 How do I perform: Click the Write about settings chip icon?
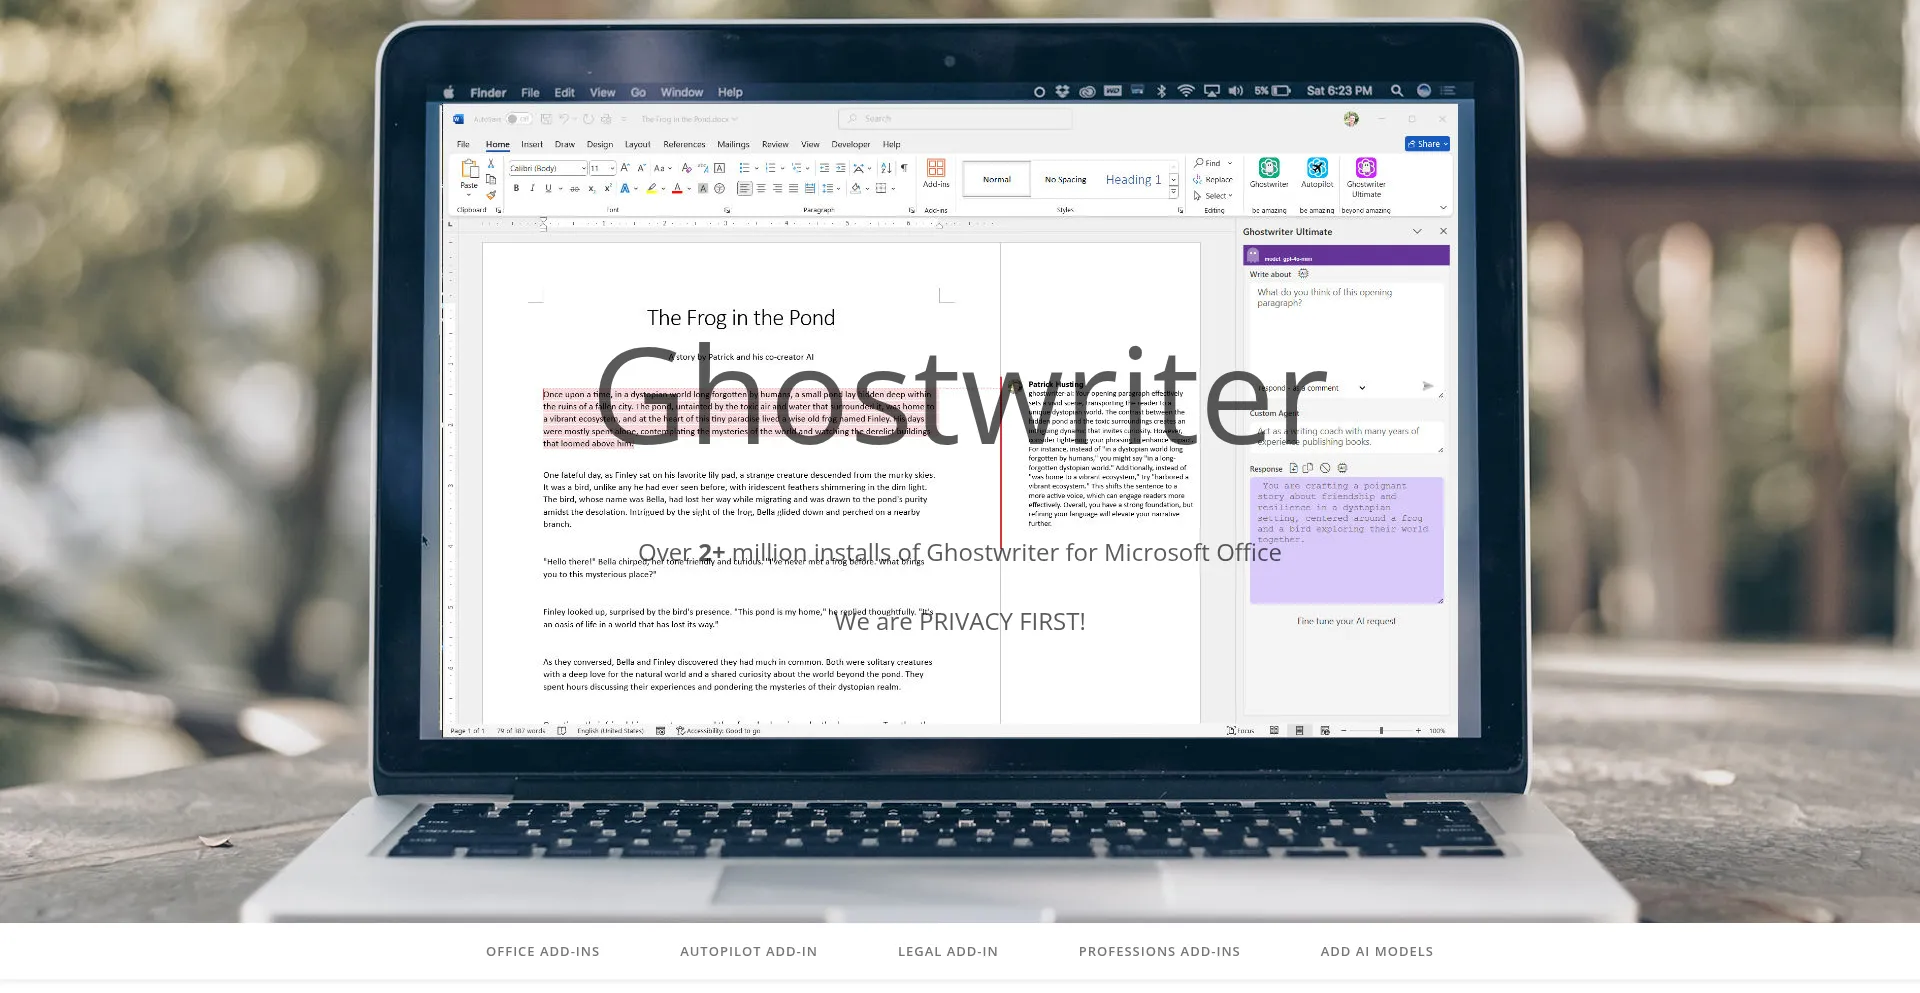tap(1303, 274)
